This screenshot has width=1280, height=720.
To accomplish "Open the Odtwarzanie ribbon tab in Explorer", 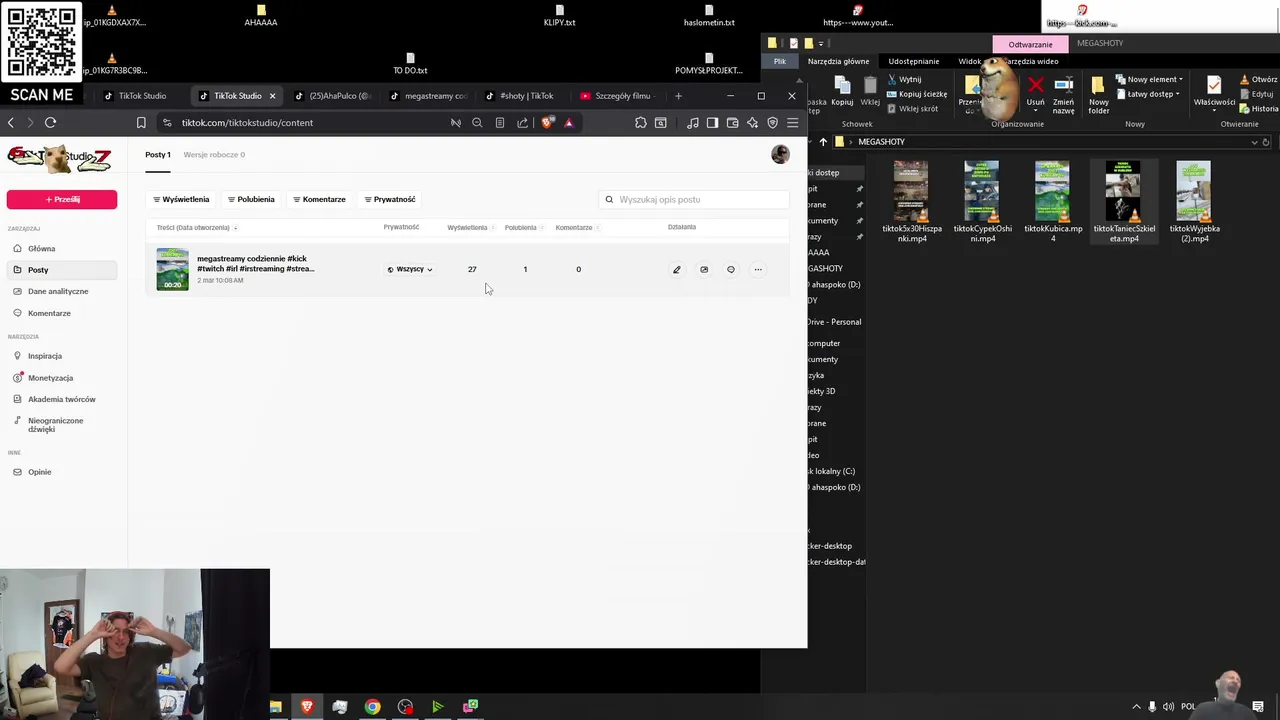I will click(1030, 44).
